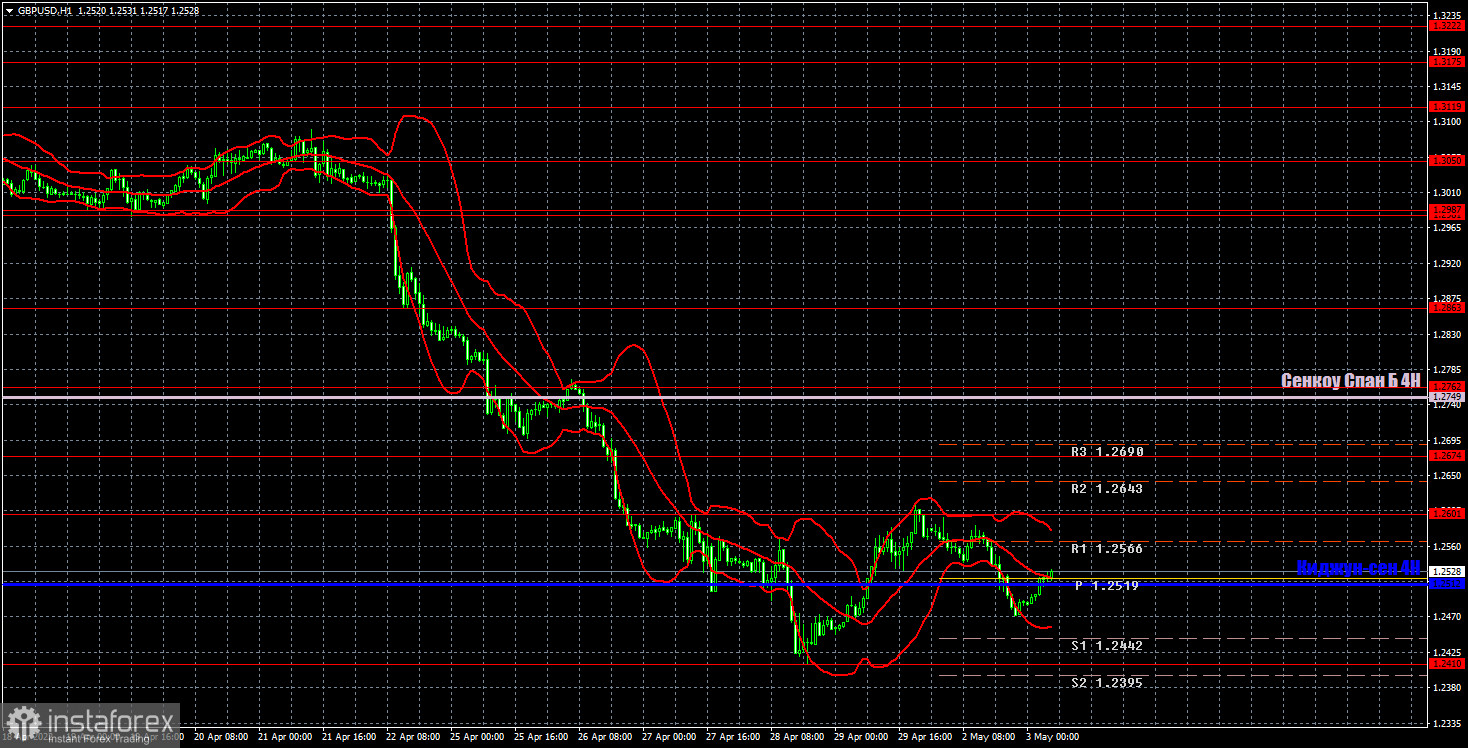This screenshot has width=1468, height=748.
Task: Click the R2 1.2643 pivot label
Action: click(1106, 489)
